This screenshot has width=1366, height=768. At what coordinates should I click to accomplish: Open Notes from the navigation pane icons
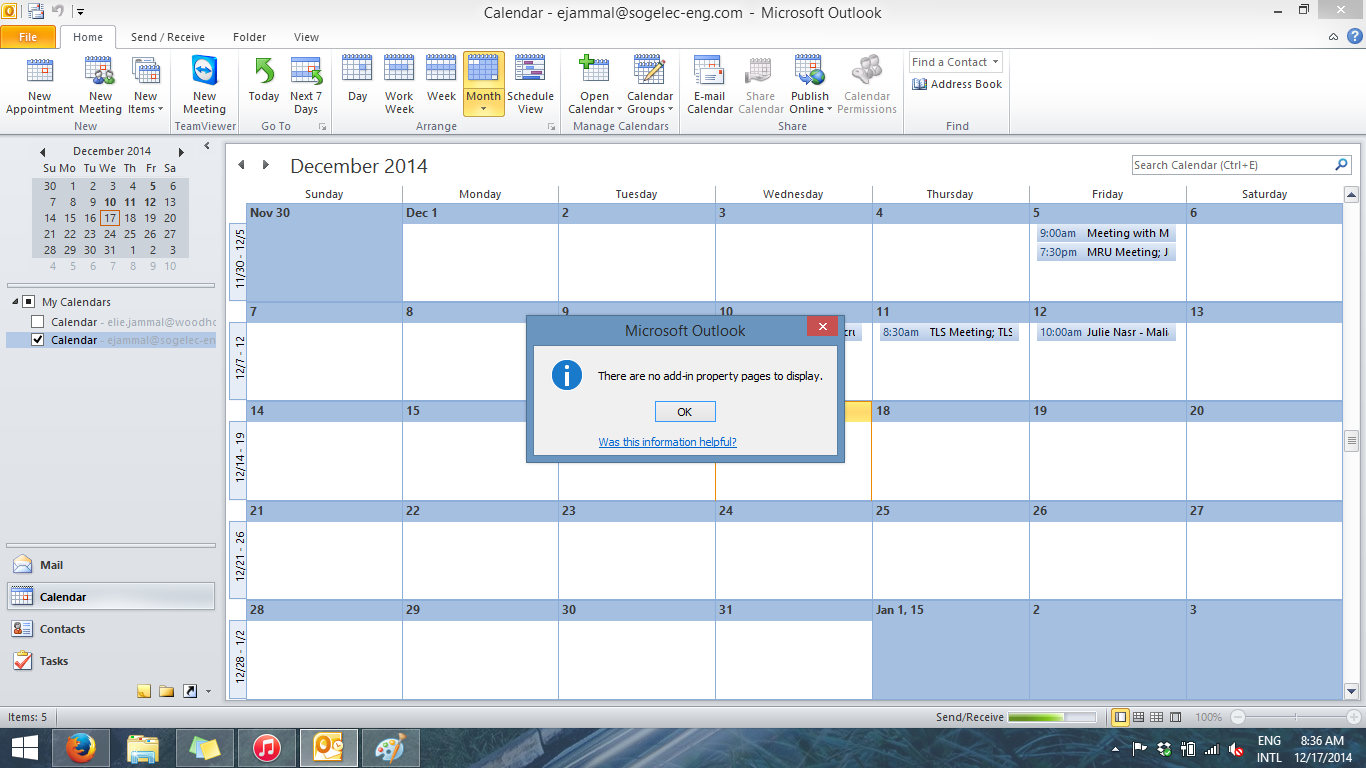click(144, 691)
